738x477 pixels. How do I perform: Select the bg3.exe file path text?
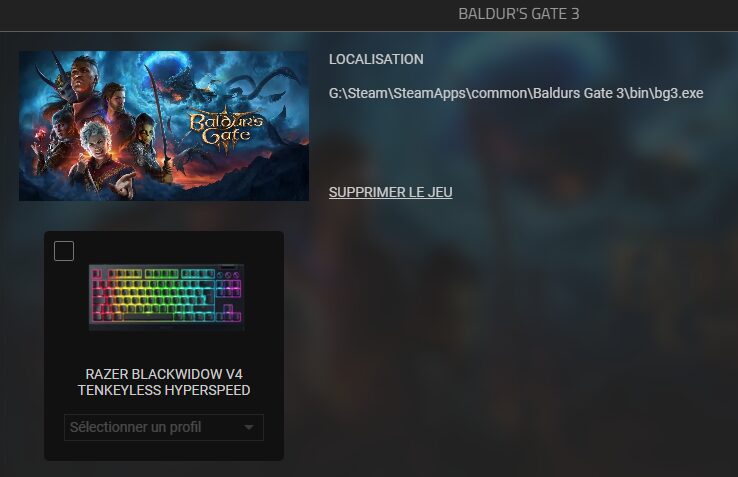coord(516,93)
